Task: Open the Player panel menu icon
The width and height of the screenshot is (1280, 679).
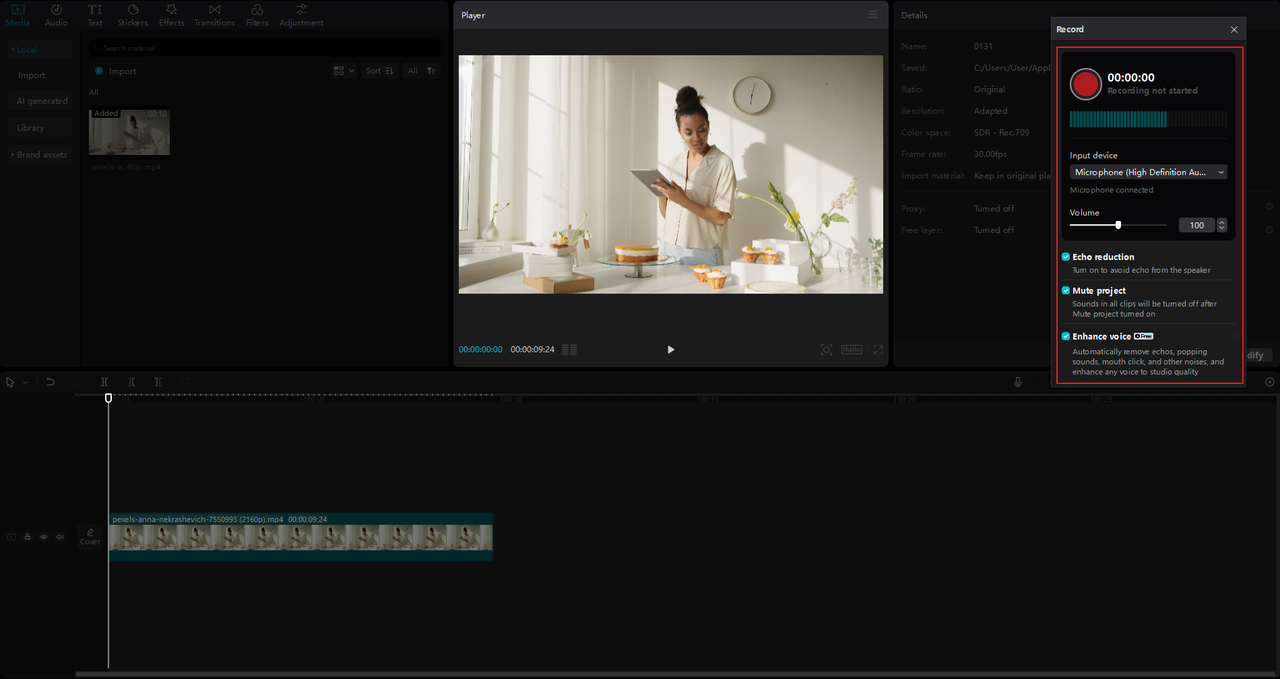Action: 873,15
